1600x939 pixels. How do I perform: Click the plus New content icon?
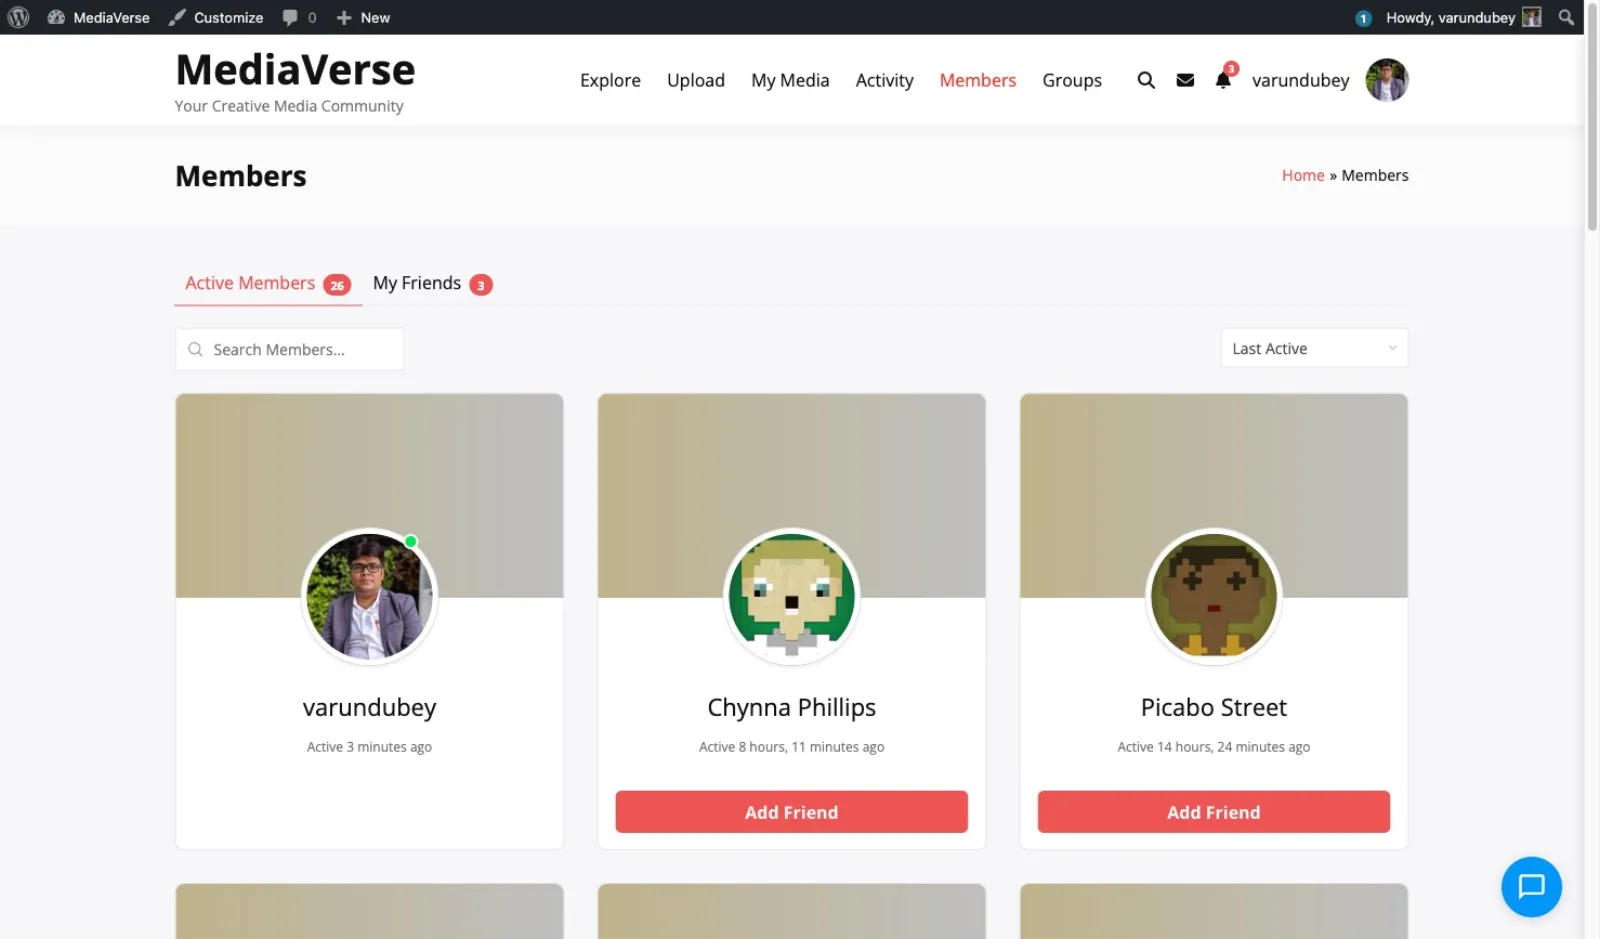point(344,17)
